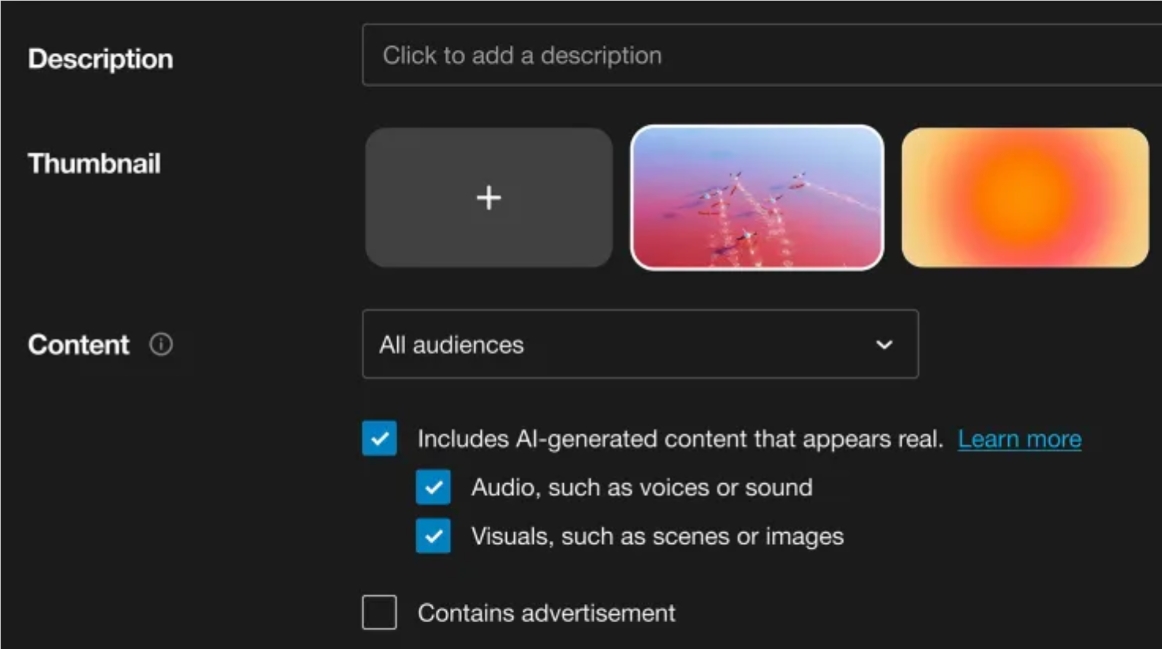1162x649 pixels.
Task: Click the chevron on the audiences selector
Action: pyautogui.click(x=883, y=344)
